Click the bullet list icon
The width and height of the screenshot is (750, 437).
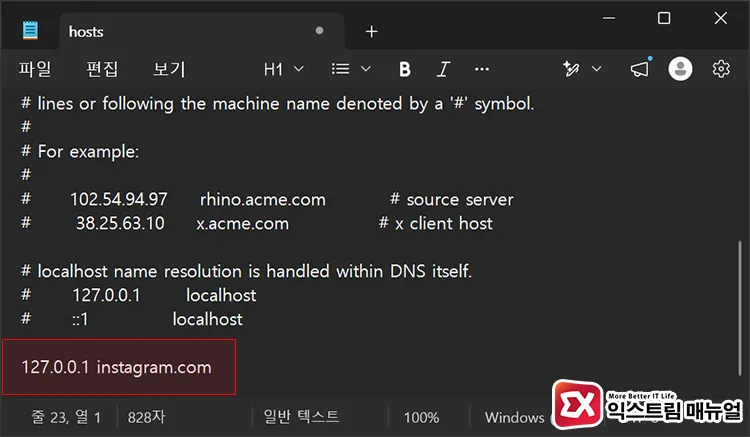(340, 69)
